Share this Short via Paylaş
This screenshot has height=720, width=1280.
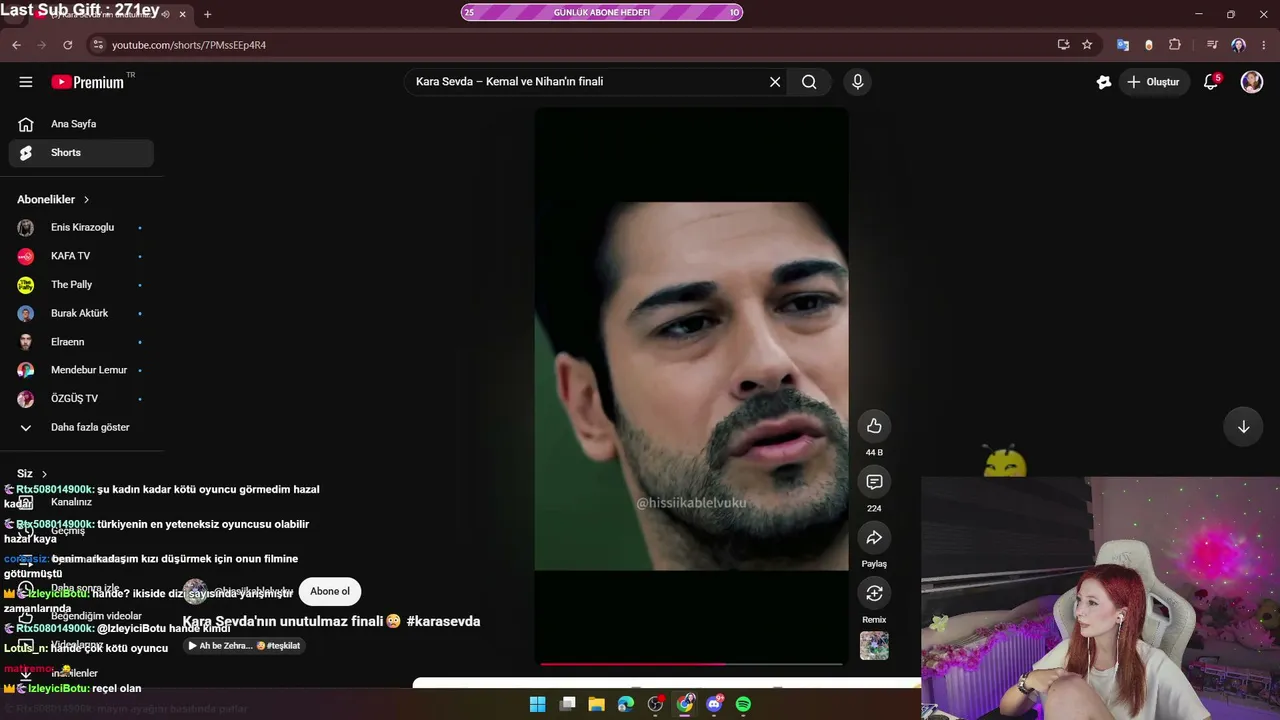(x=874, y=538)
